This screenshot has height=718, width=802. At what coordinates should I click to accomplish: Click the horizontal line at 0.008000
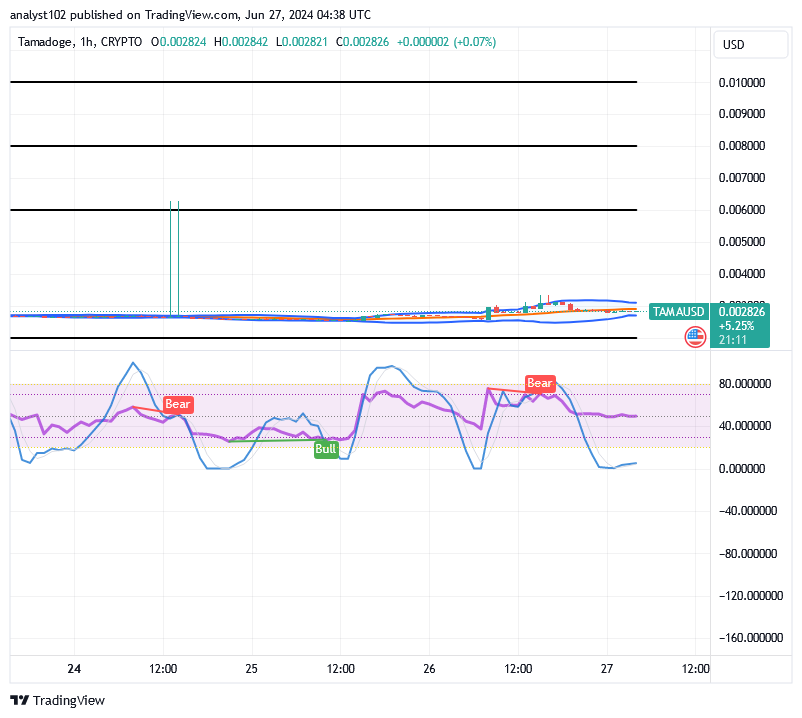point(323,146)
